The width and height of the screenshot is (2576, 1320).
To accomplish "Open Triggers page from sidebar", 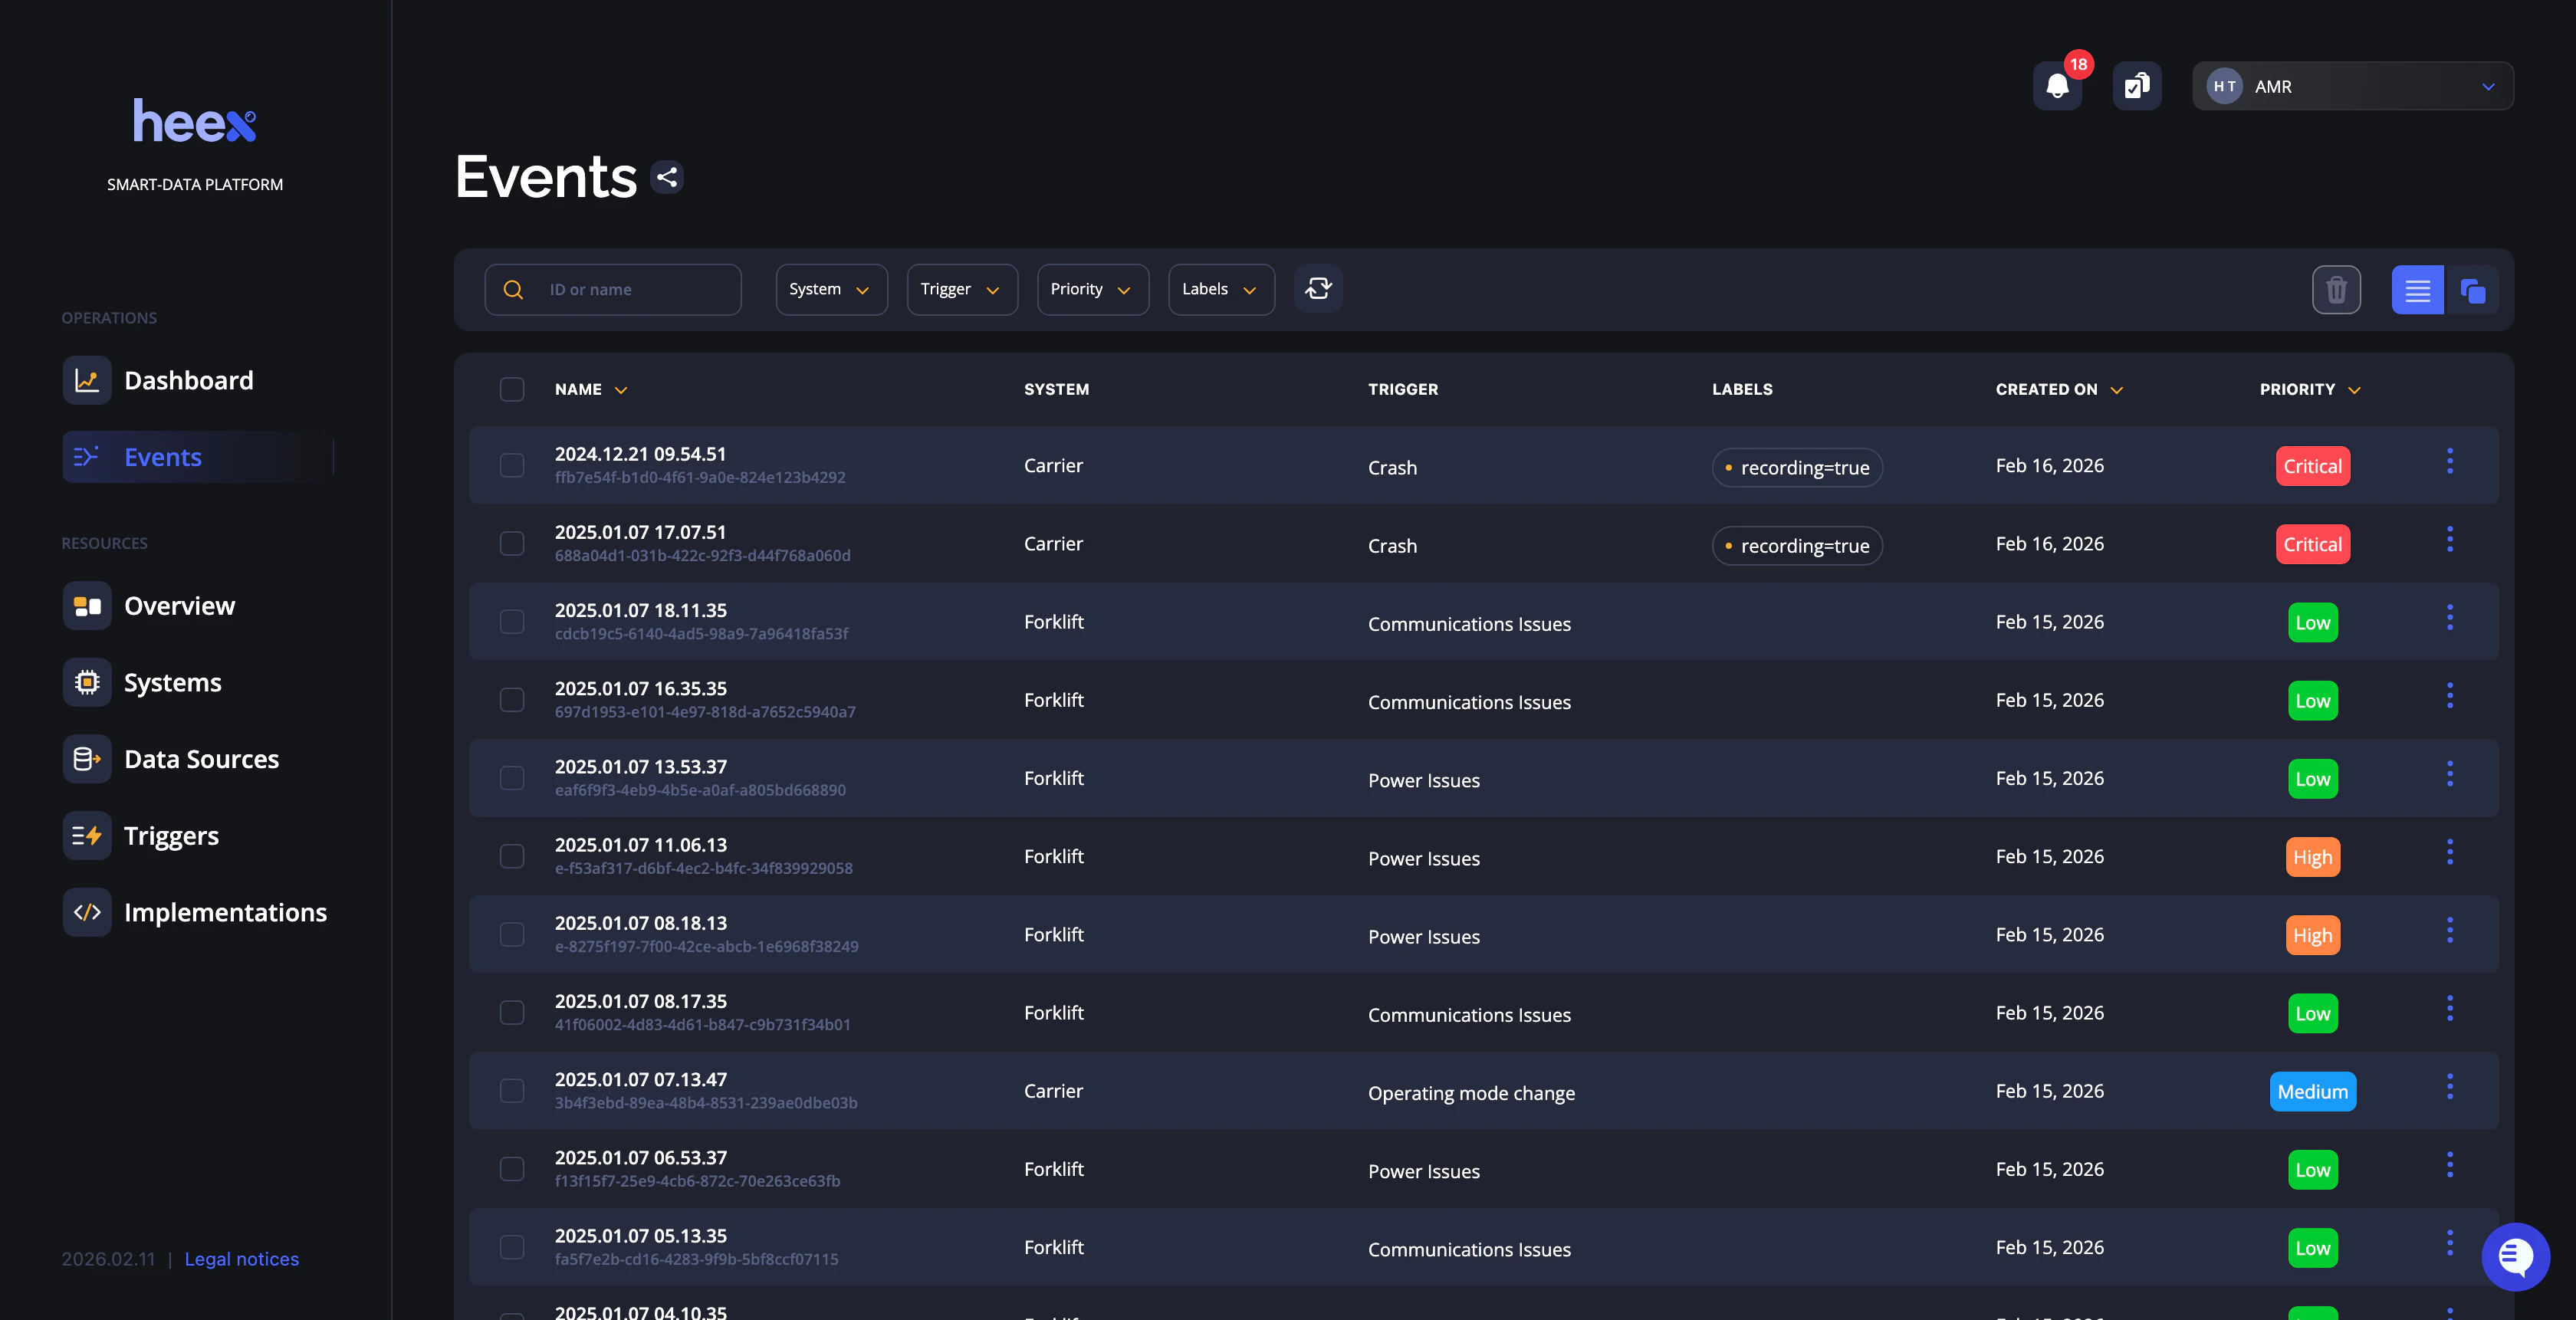I will click(x=171, y=836).
